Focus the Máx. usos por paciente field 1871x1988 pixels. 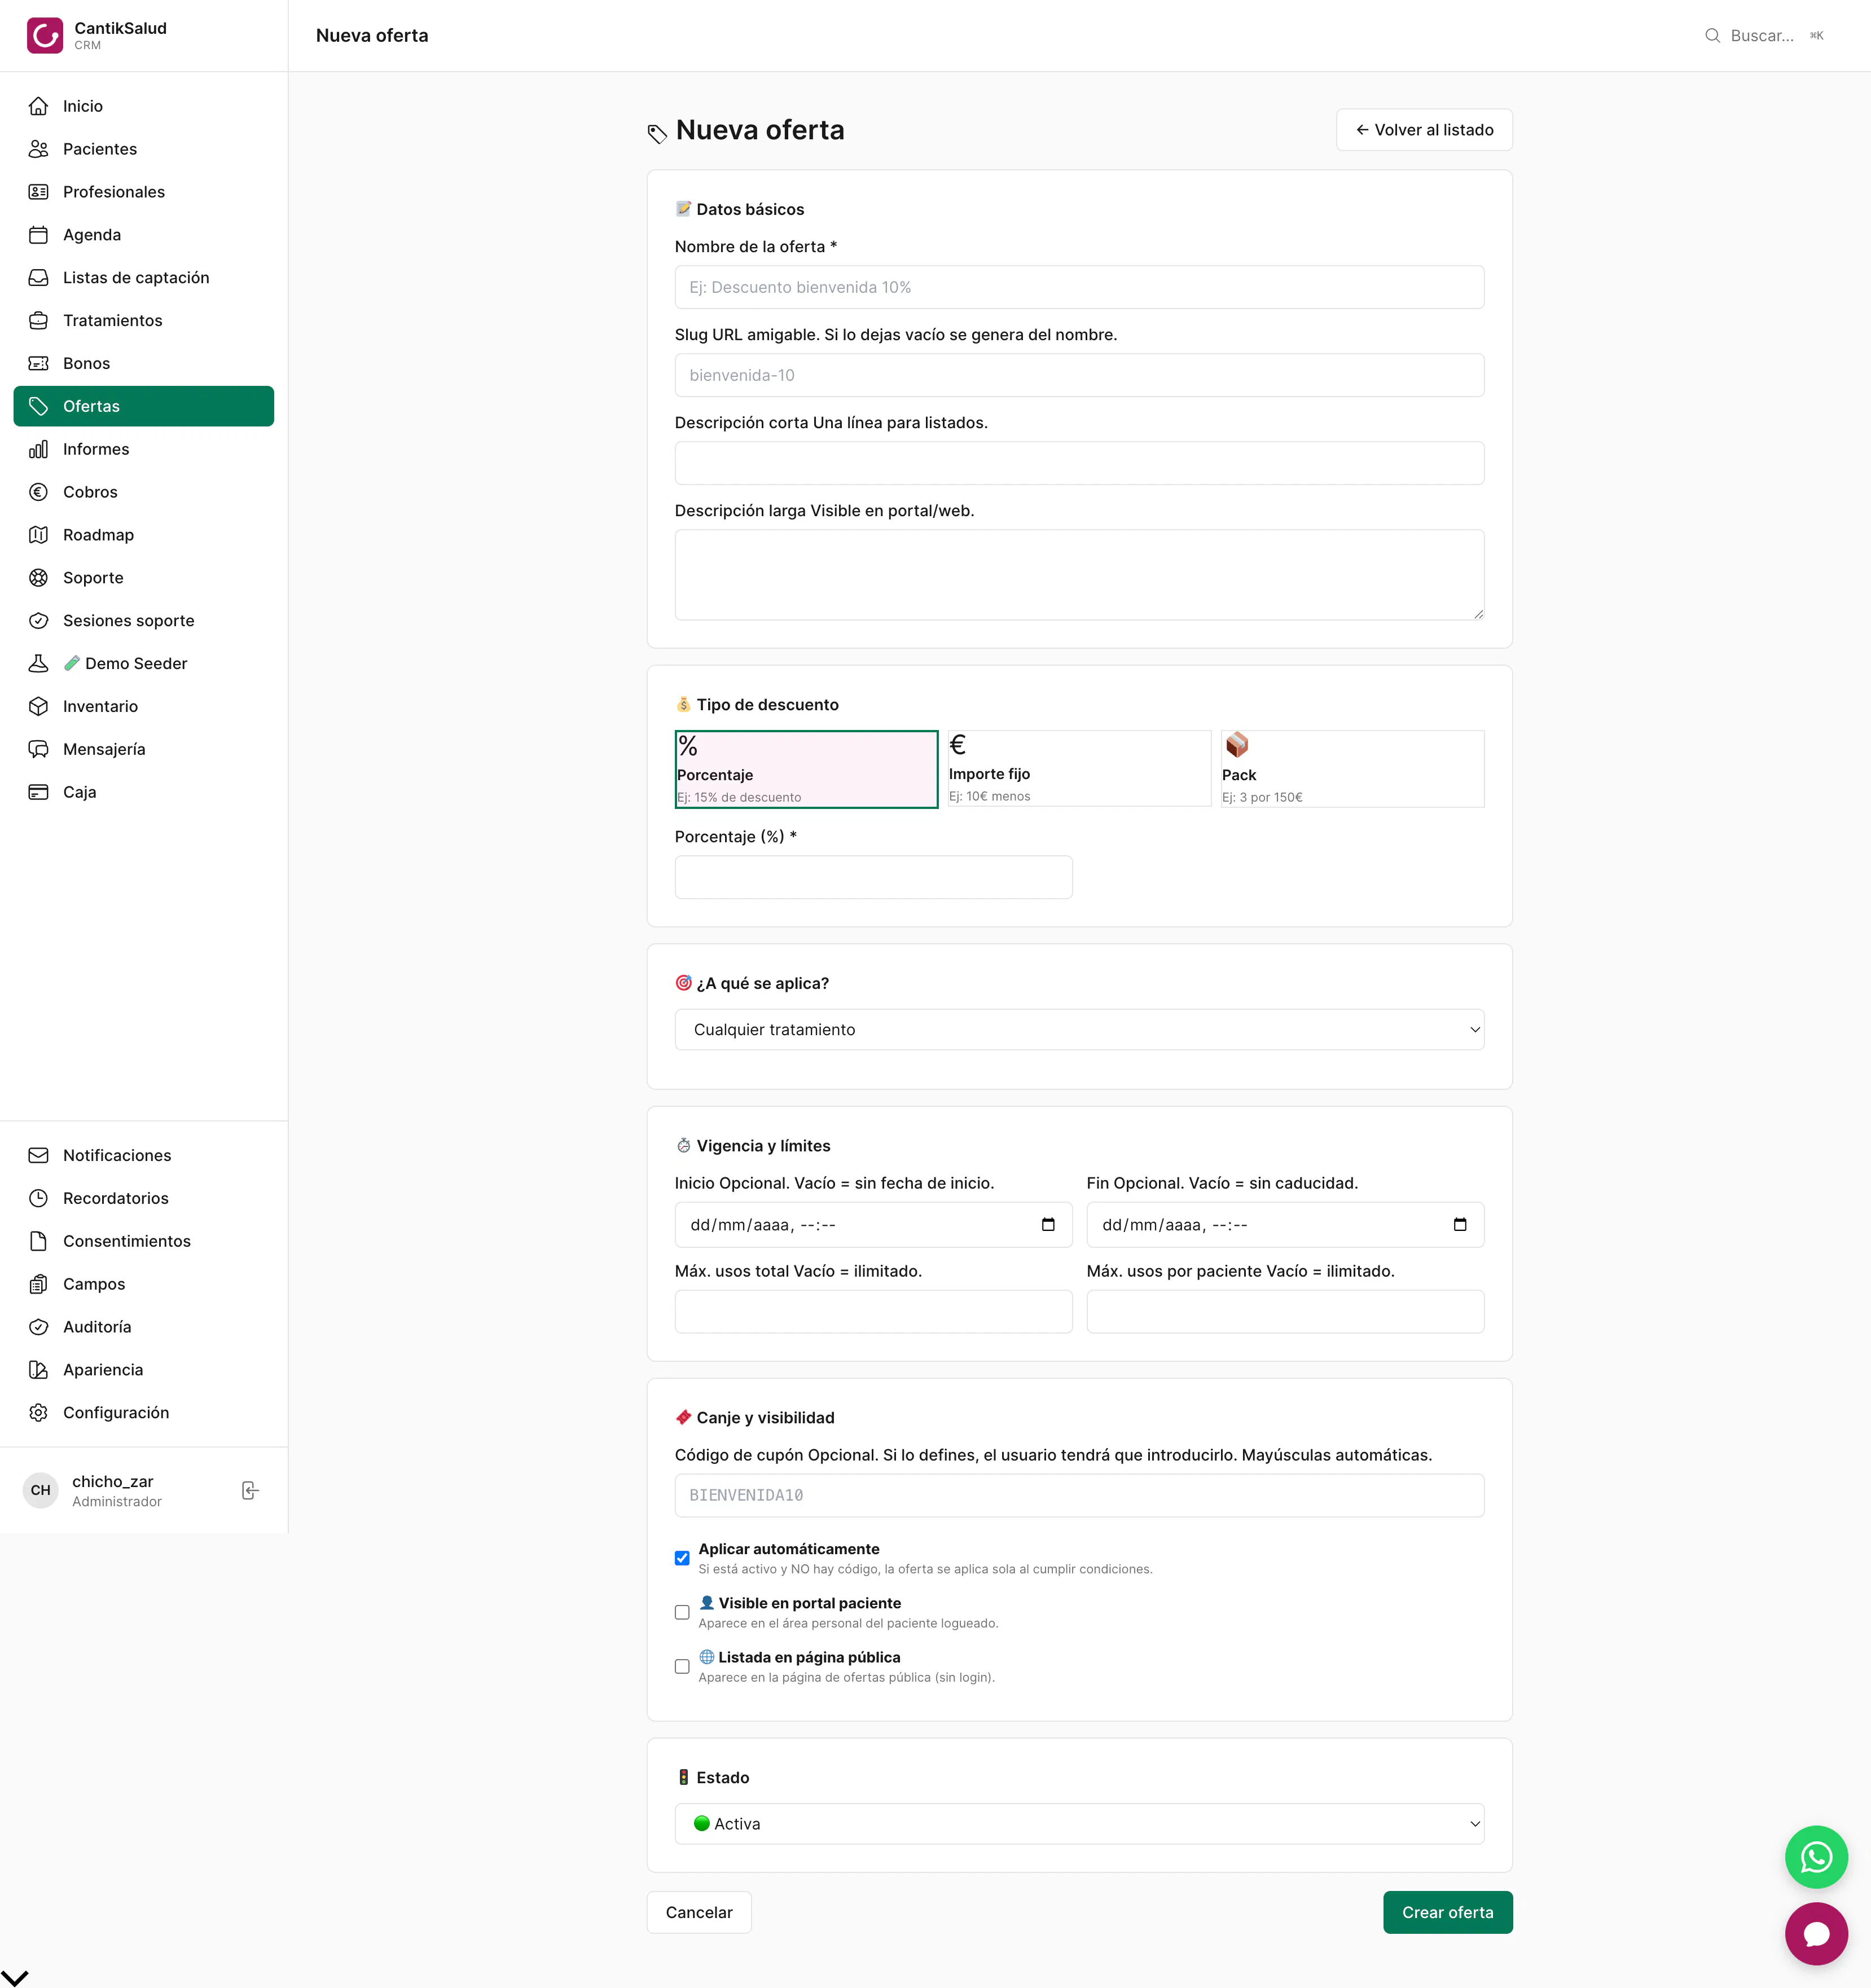[1285, 1312]
